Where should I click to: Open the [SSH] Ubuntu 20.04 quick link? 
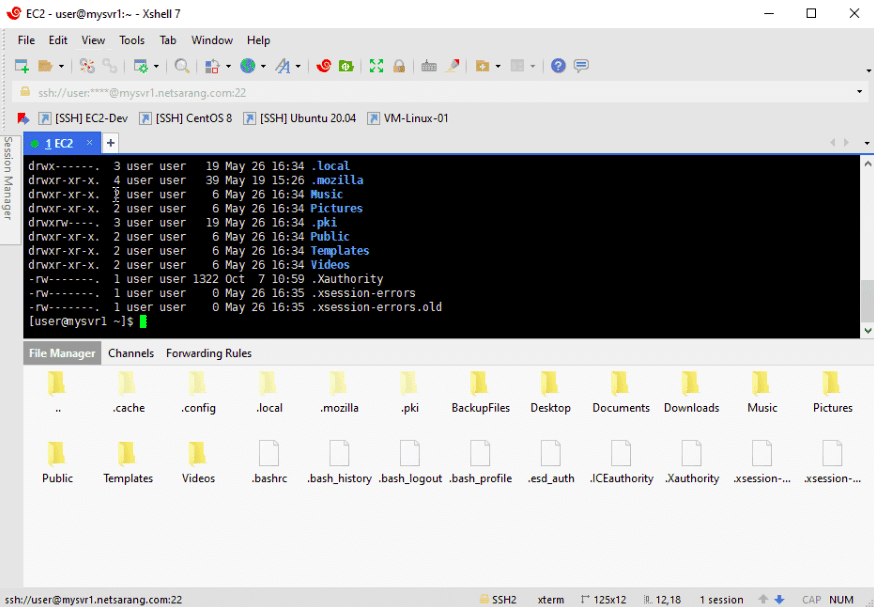[x=299, y=118]
